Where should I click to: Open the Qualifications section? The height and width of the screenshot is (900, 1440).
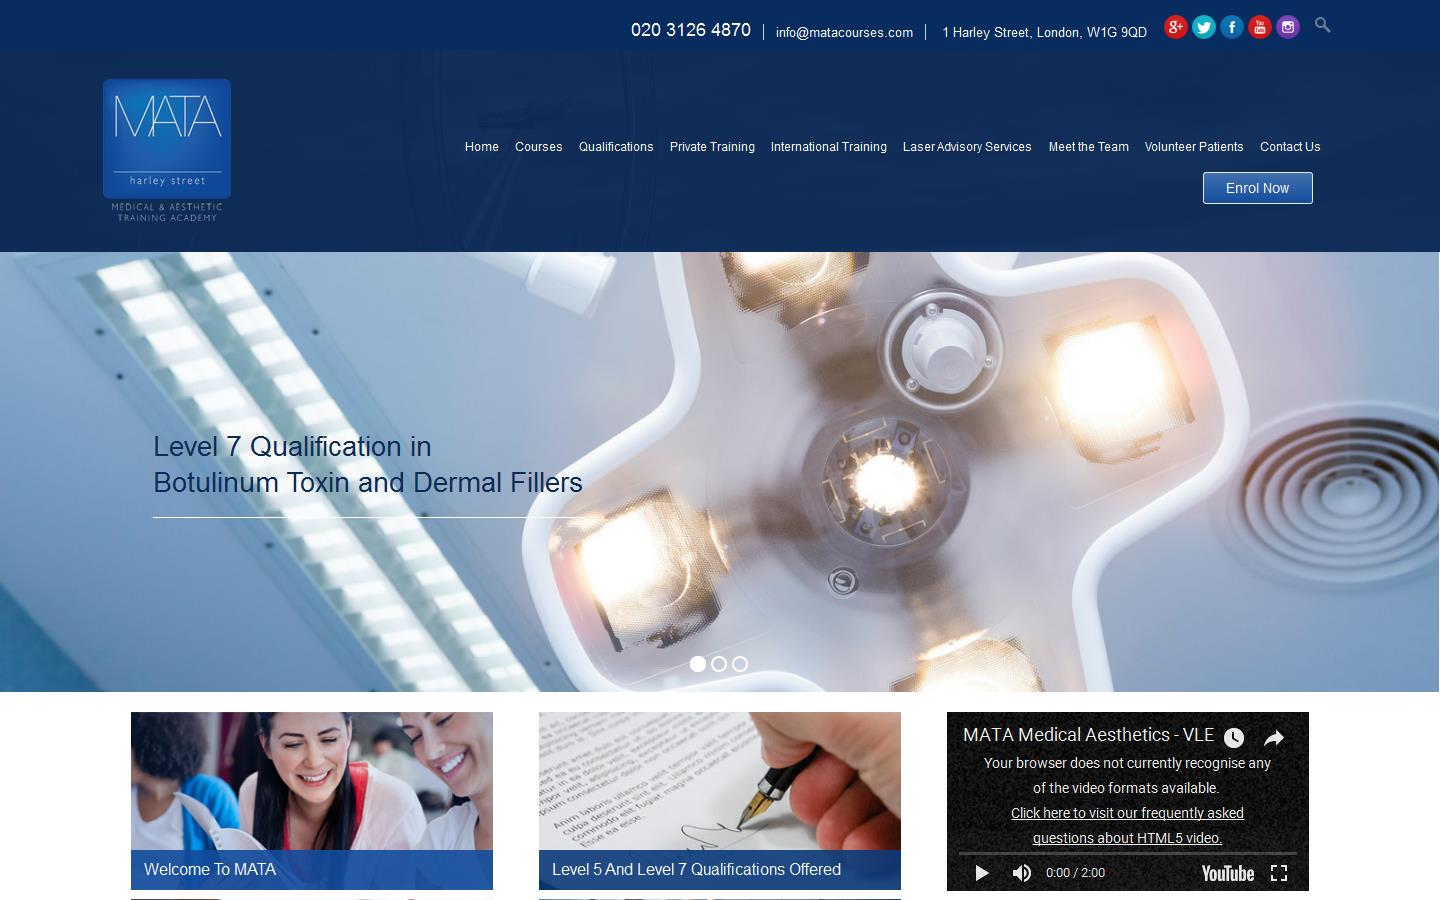[x=616, y=147]
